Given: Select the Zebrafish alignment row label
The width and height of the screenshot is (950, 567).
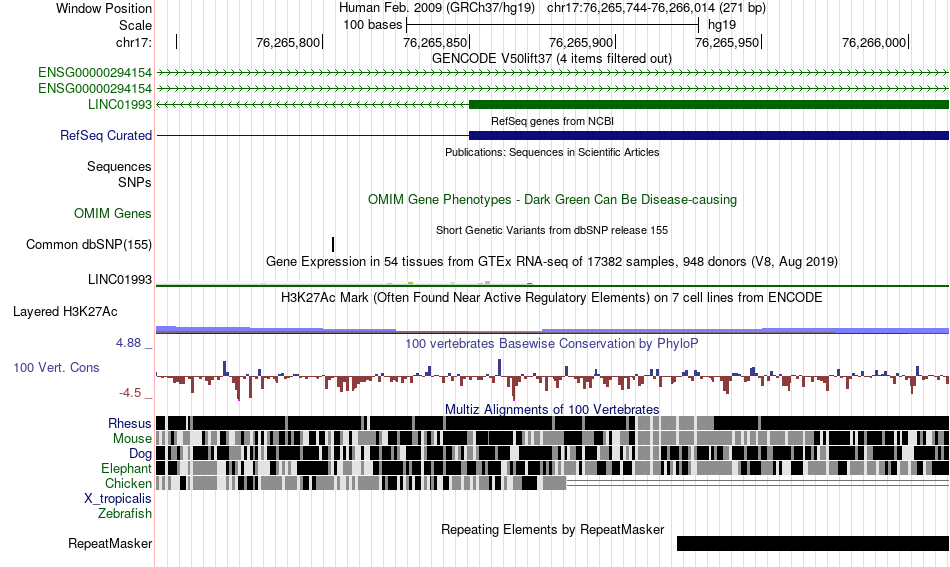Looking at the screenshot, I should click(x=125, y=513).
